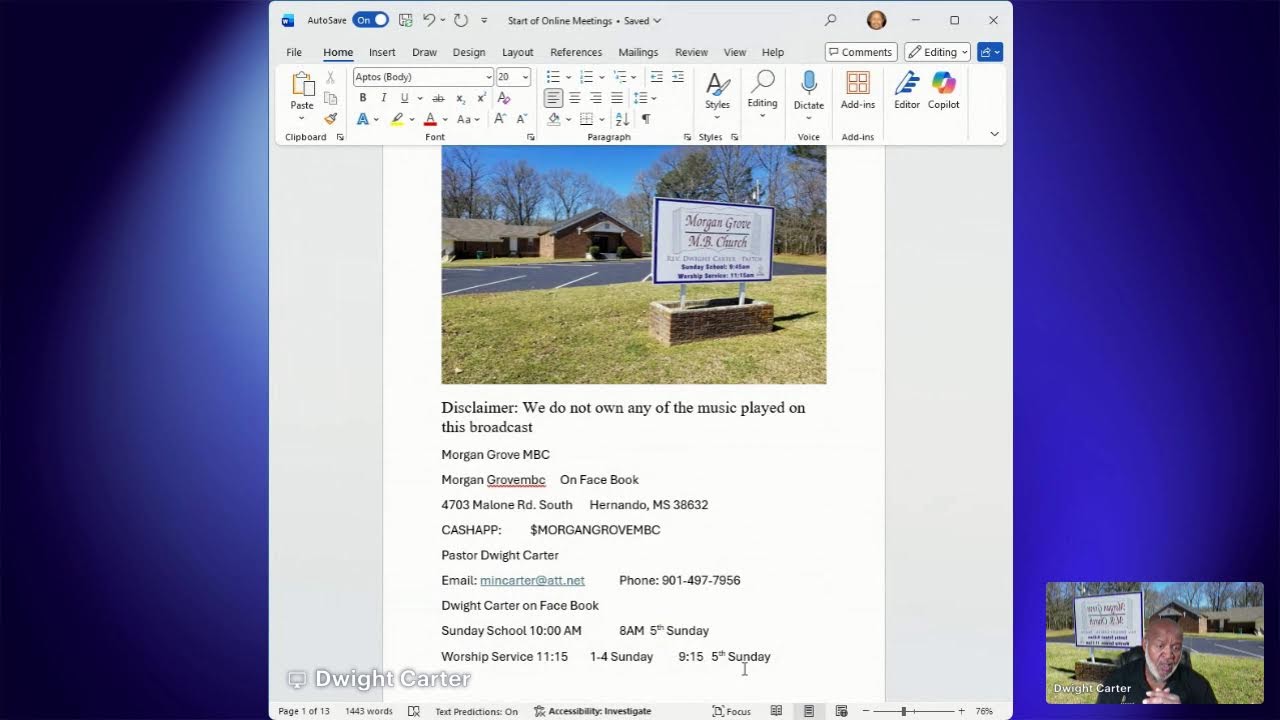The height and width of the screenshot is (720, 1280).
Task: Open the font size 20 dropdown
Action: pos(525,77)
